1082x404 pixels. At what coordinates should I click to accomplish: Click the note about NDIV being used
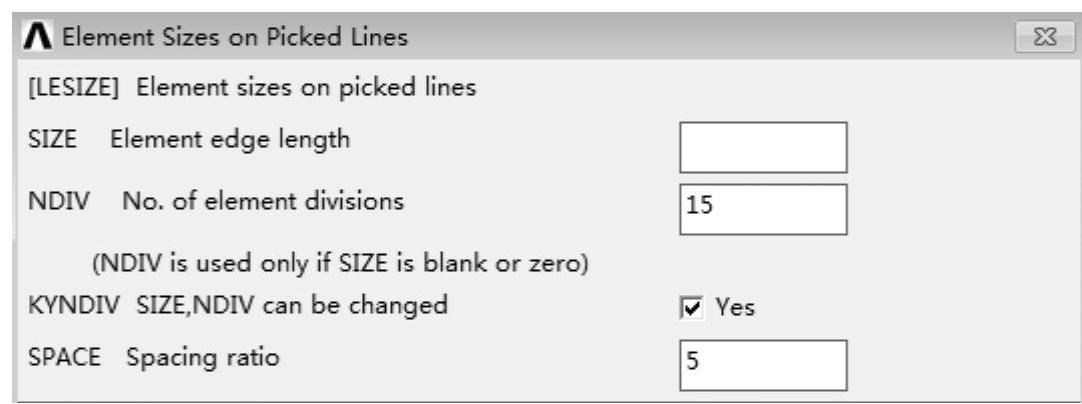(x=318, y=265)
